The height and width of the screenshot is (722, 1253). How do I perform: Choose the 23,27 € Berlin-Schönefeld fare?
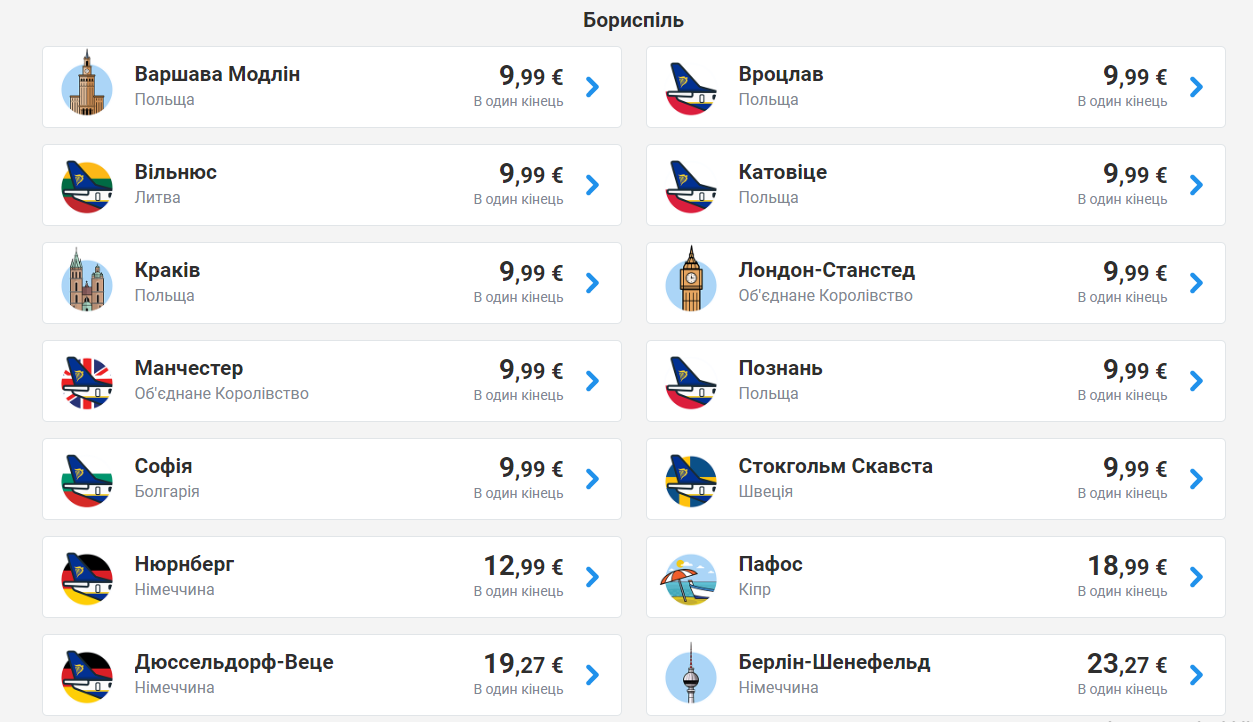pos(1127,665)
